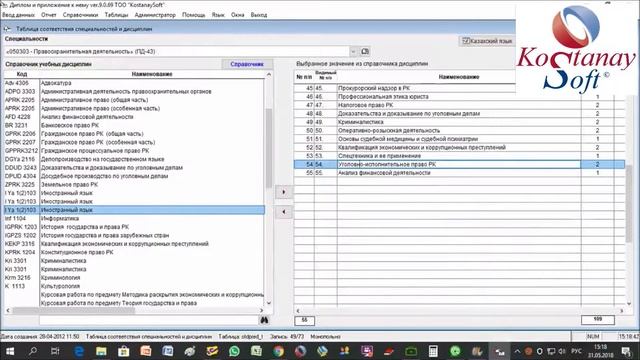Select the Культурология row
The height and width of the screenshot is (360, 640).
(x=134, y=286)
